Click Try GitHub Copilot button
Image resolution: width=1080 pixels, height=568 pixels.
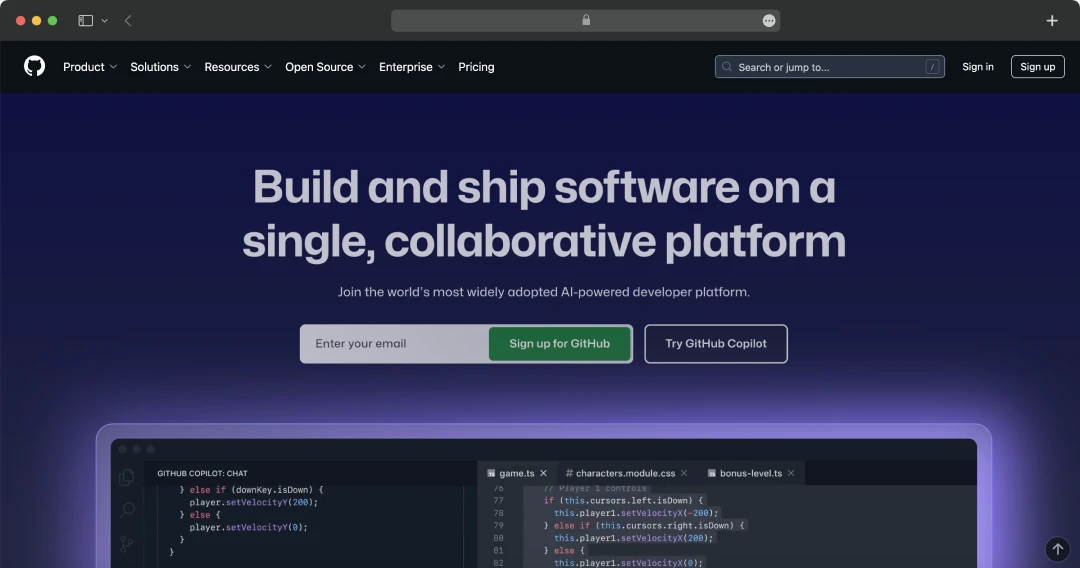pos(716,344)
